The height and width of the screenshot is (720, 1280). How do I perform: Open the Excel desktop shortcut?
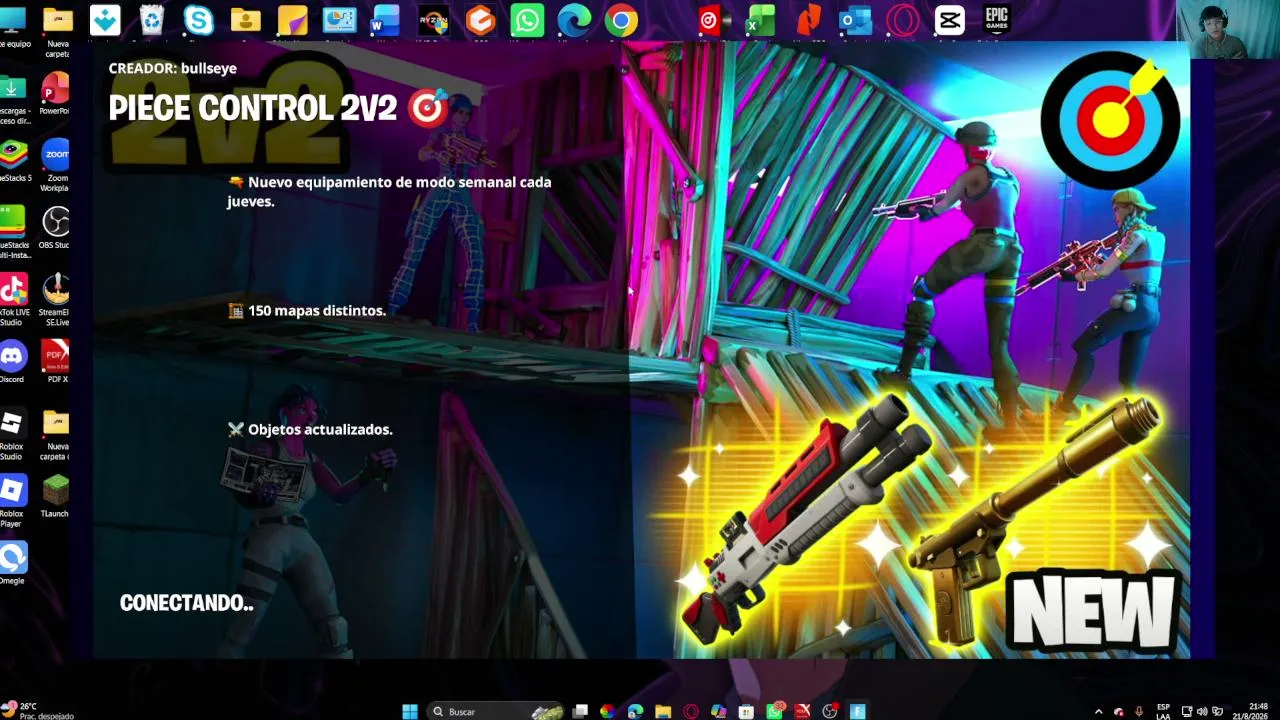point(762,20)
